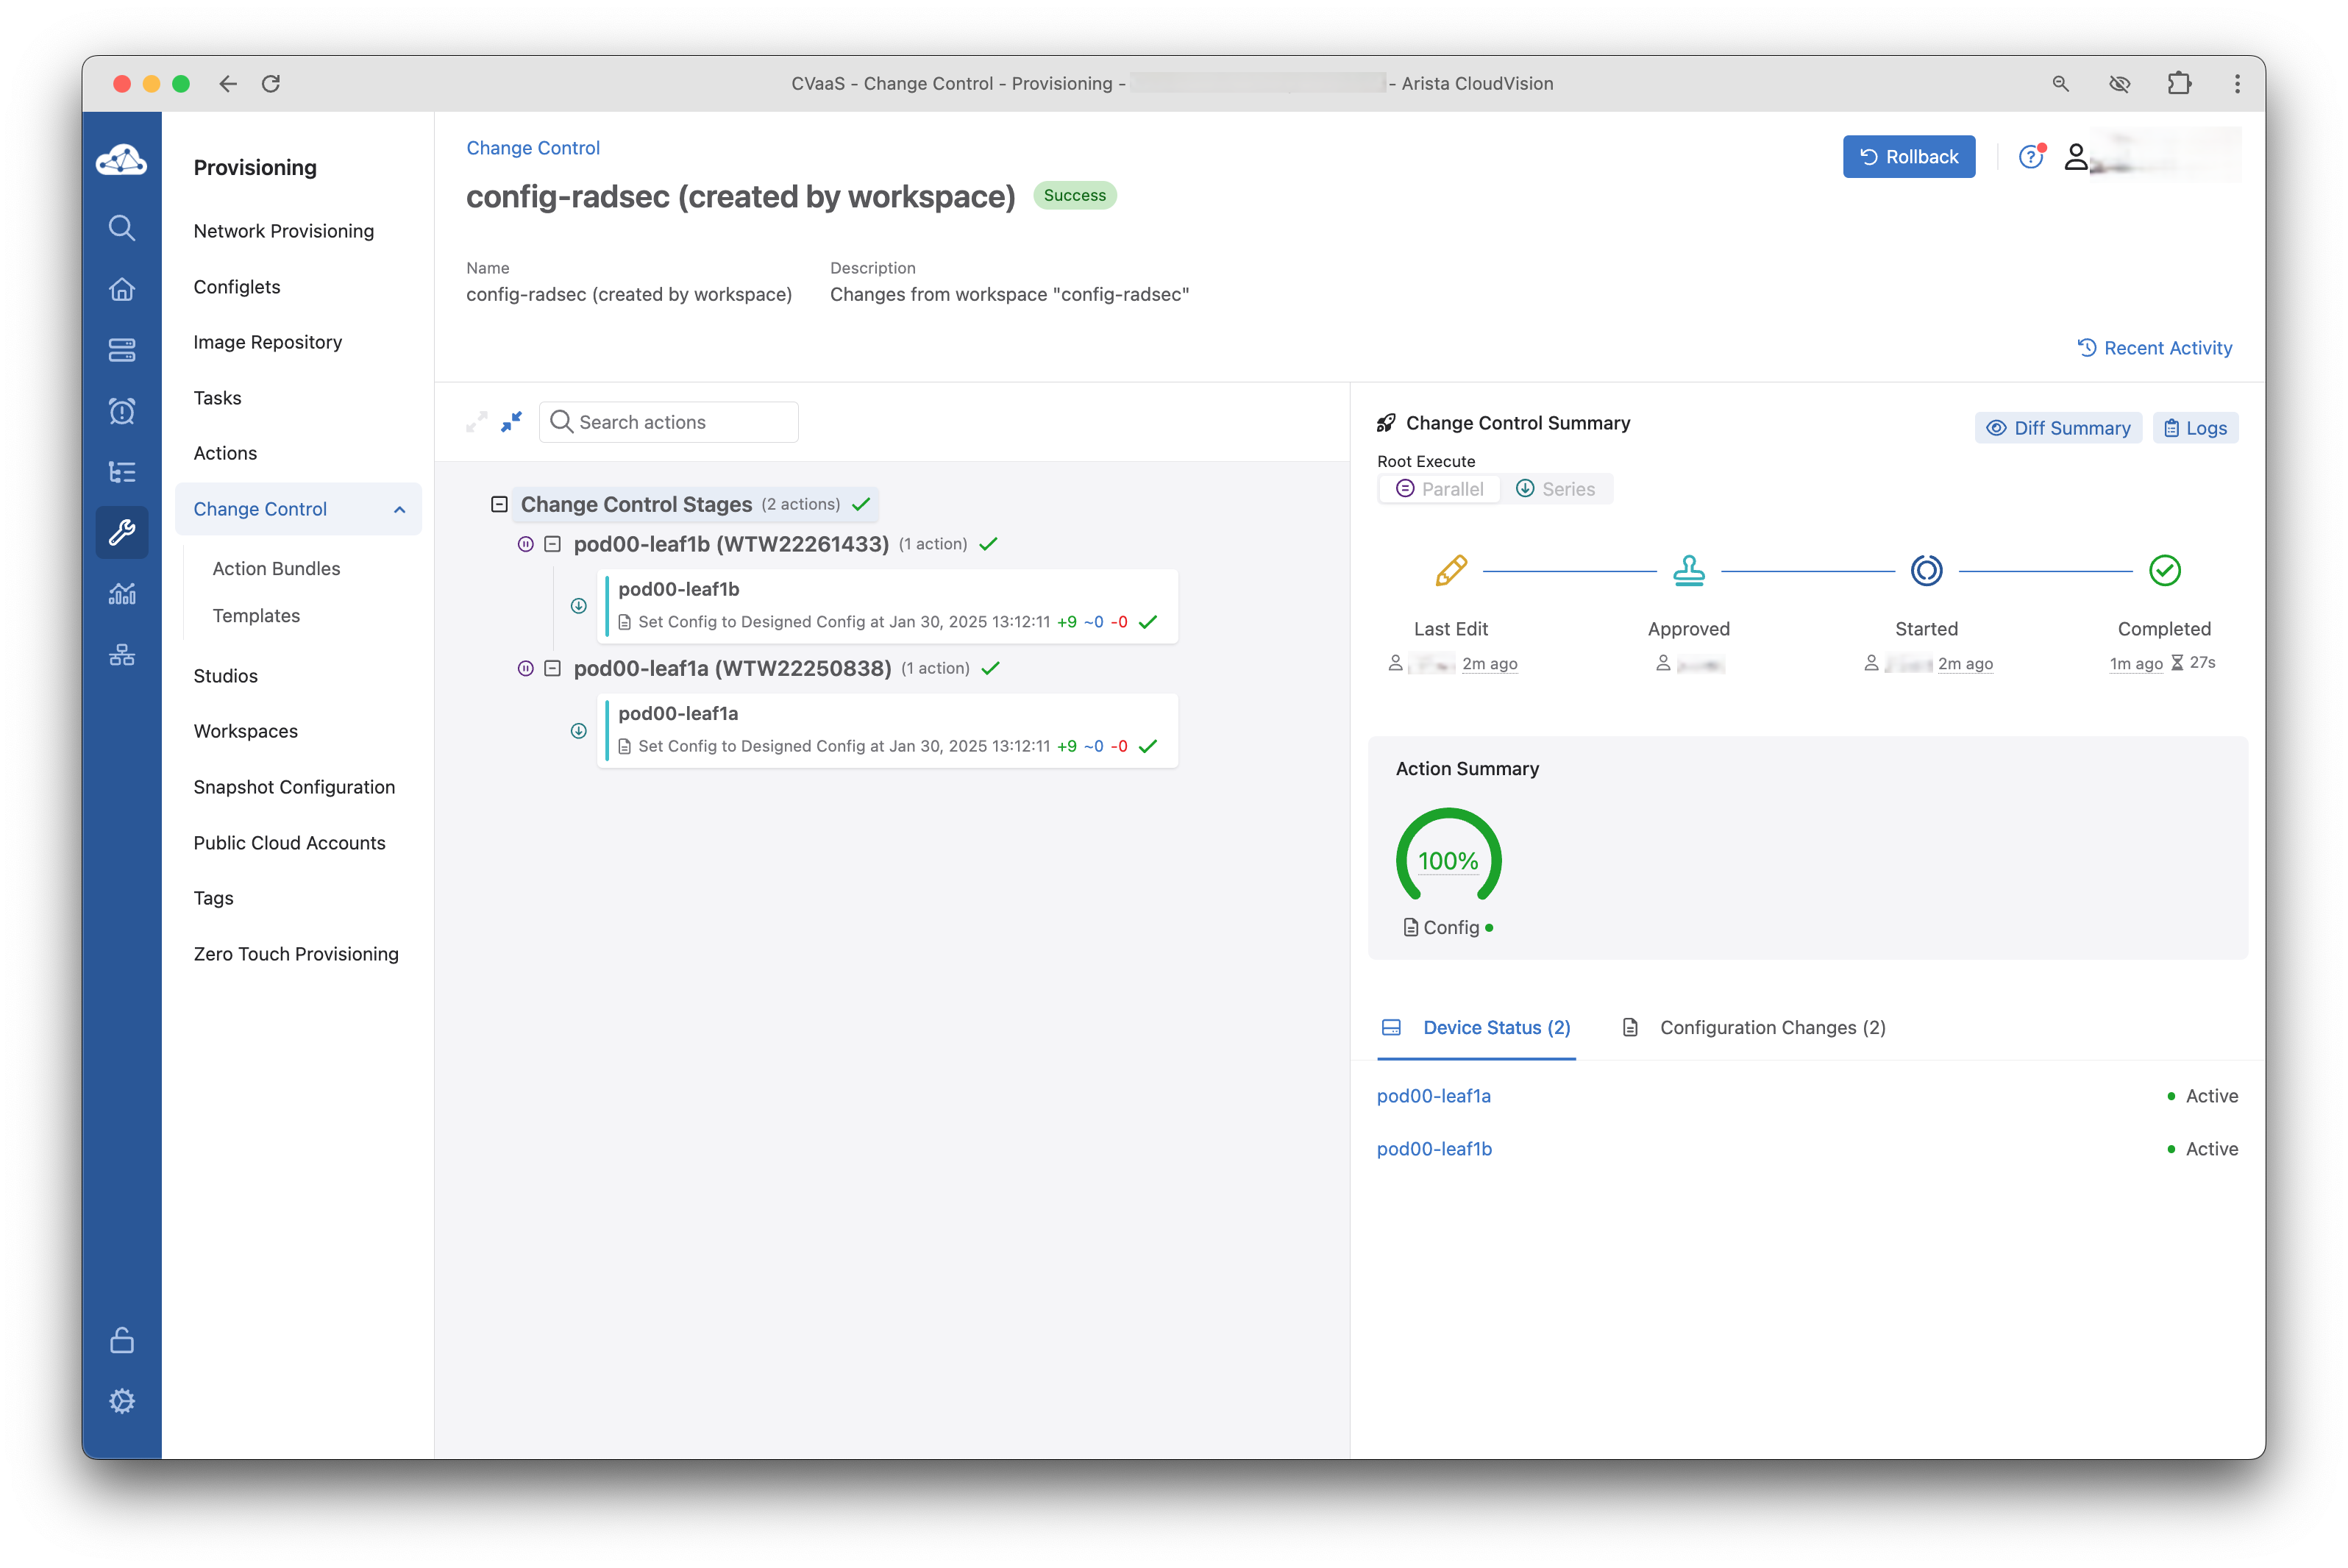Click the metrics dashboard chart icon
Screen dimensions: 2348x1568
tap(121, 594)
